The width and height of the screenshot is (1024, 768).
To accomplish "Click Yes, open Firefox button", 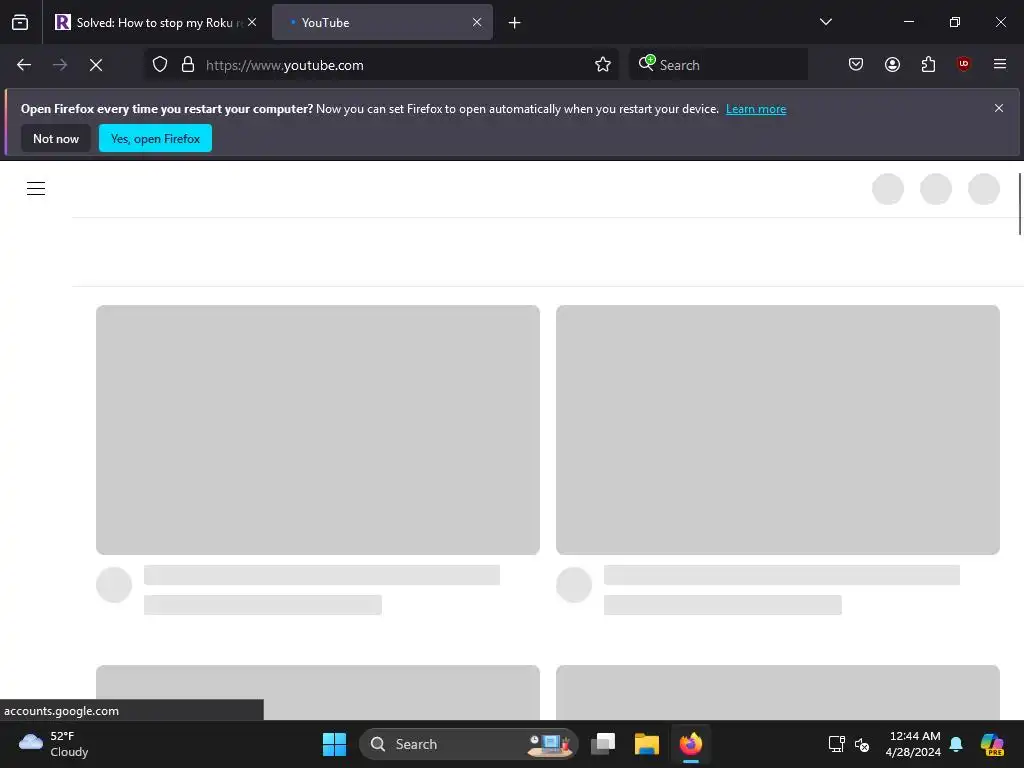I will pos(155,138).
